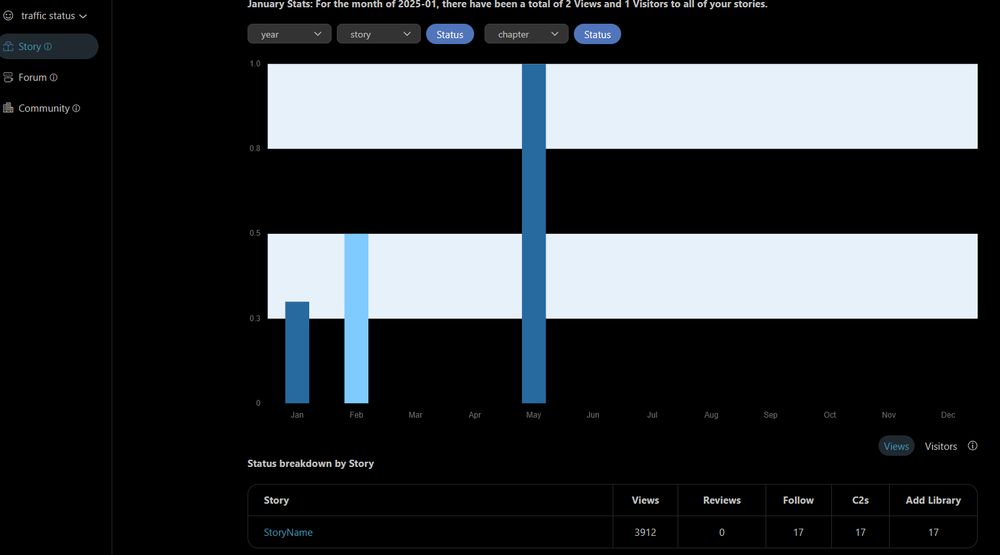Click the info icon beside Visitors

973,445
